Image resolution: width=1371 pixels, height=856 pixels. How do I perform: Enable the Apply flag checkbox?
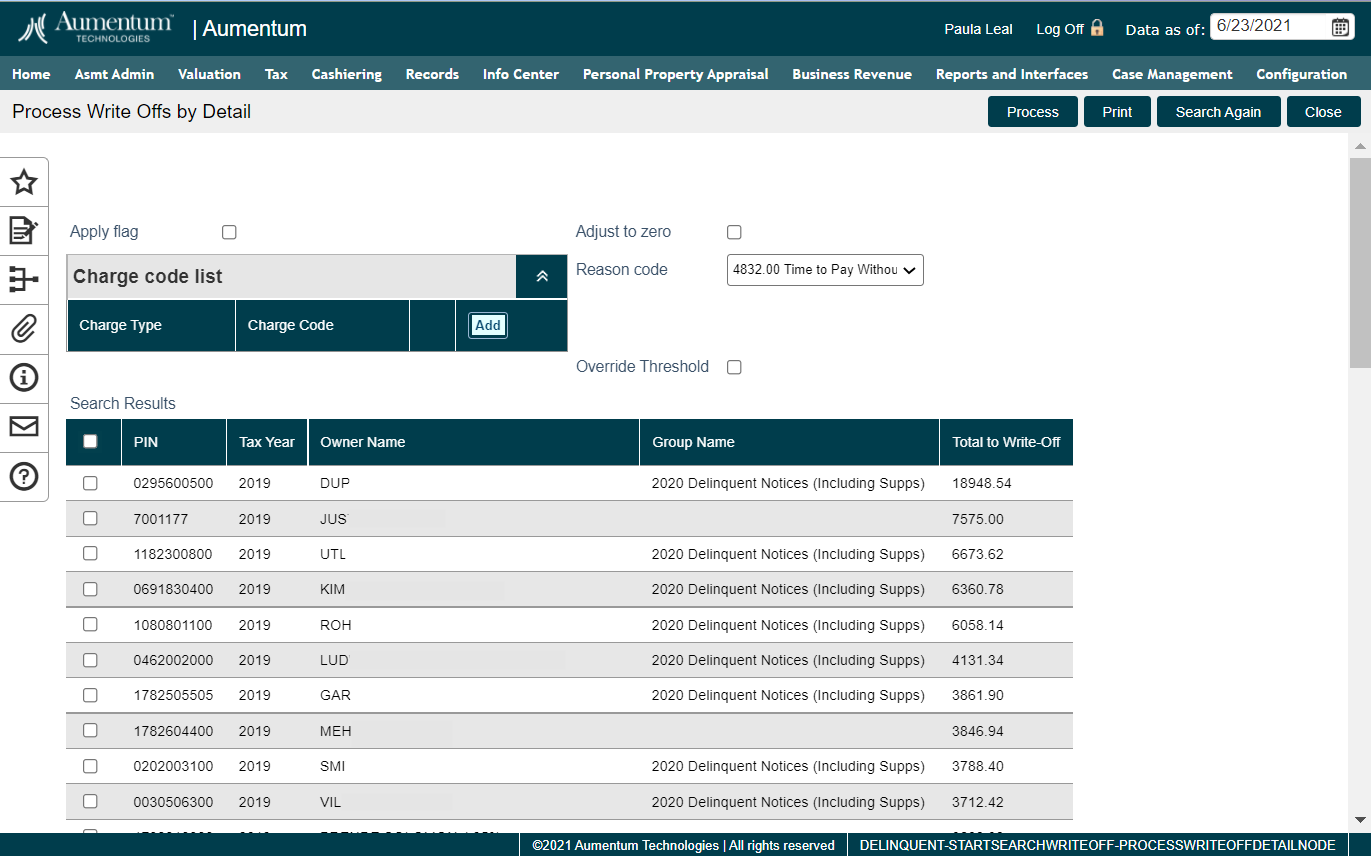coord(229,232)
